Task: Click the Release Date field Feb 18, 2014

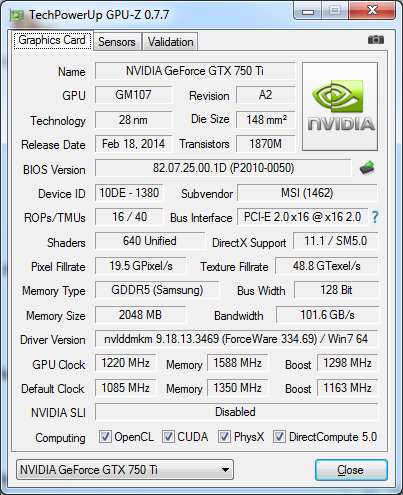Action: click(134, 144)
